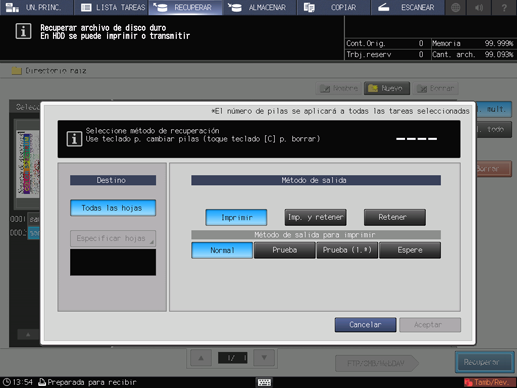Select Normal print output mode

click(222, 250)
